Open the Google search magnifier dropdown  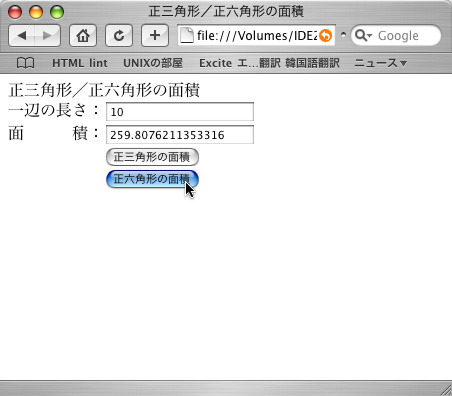coord(363,35)
